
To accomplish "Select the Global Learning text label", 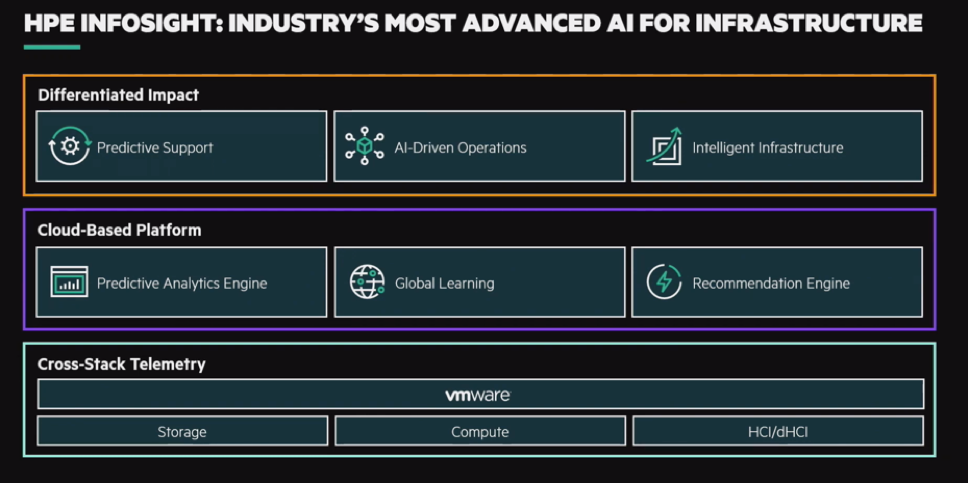I will [x=444, y=284].
